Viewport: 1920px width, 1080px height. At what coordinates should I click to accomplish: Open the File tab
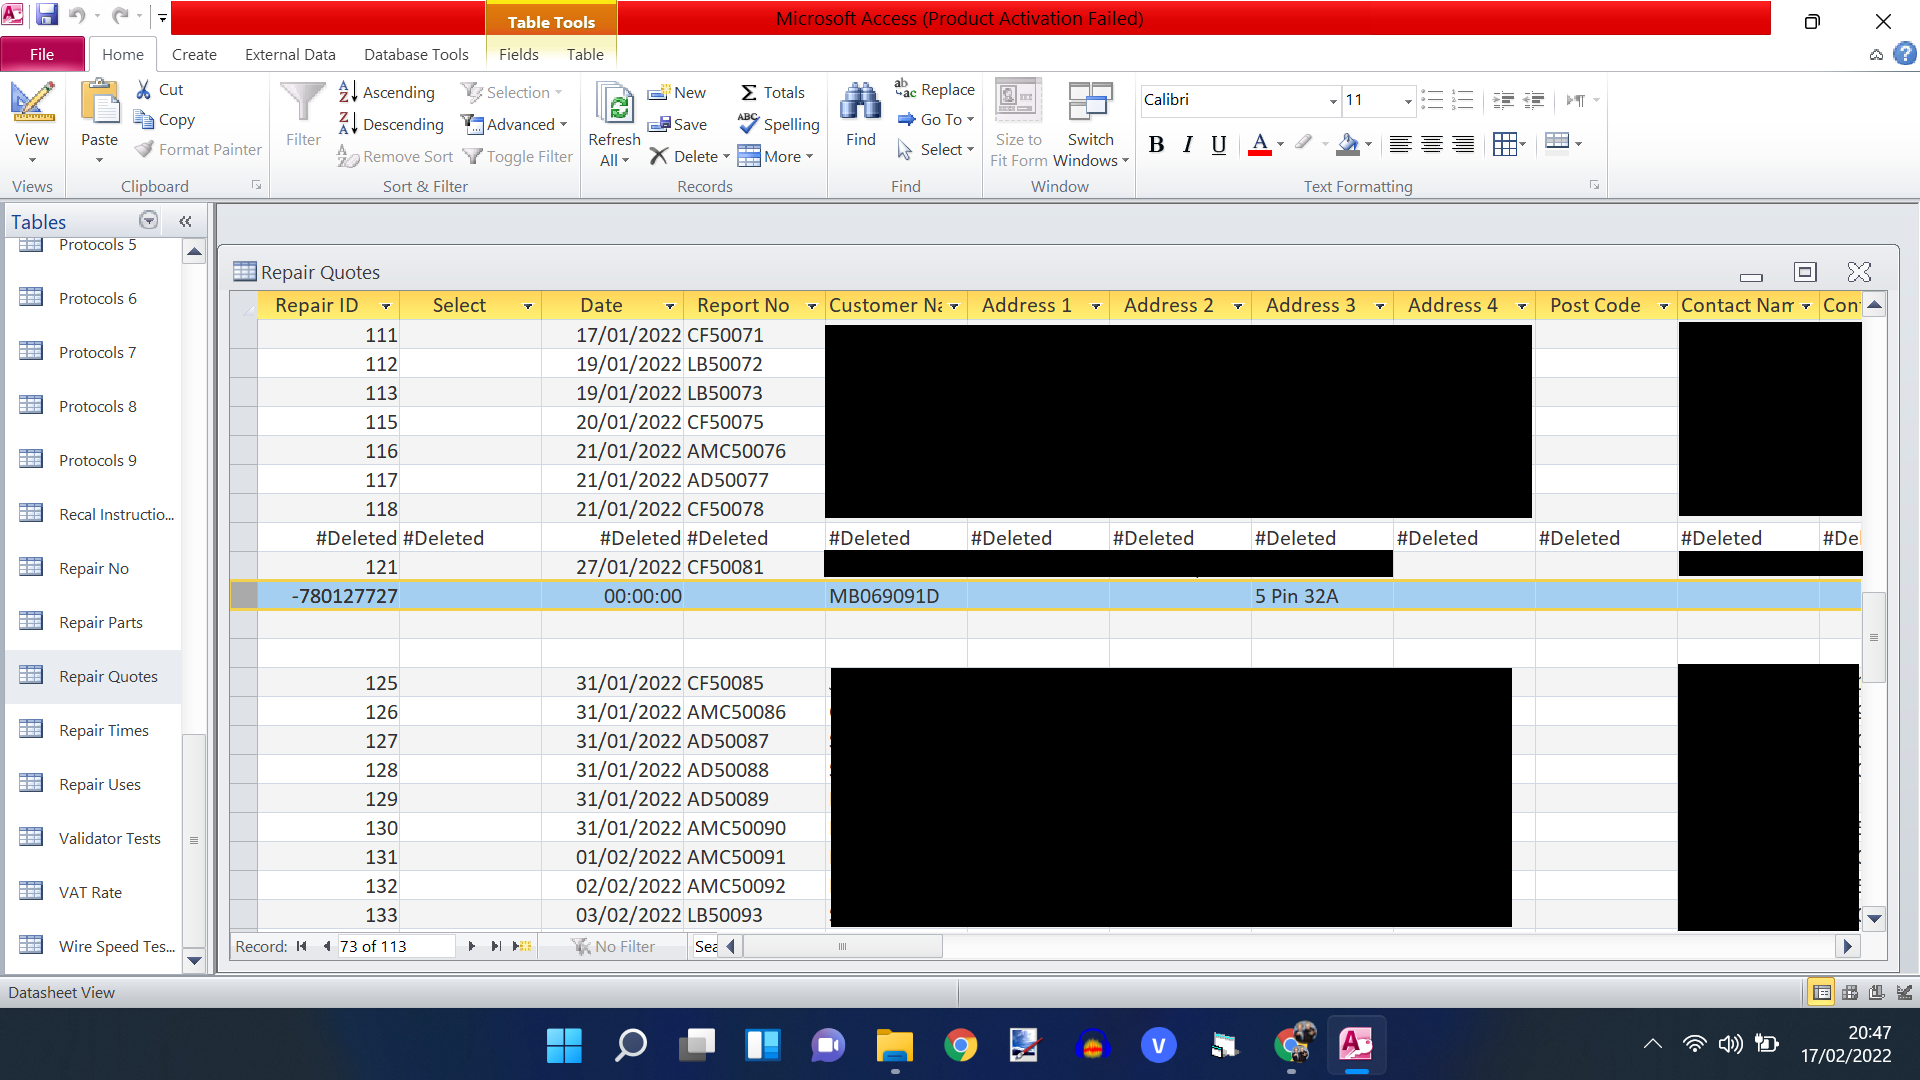(42, 54)
